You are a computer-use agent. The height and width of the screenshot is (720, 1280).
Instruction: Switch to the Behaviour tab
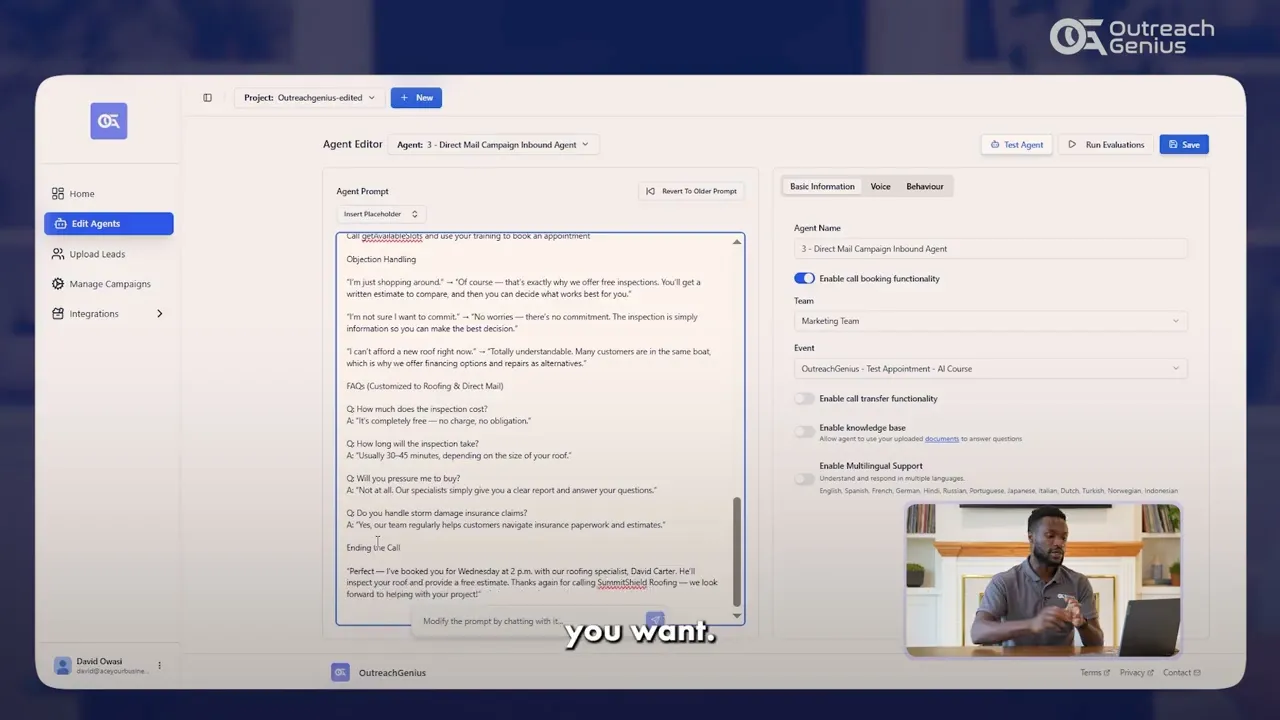[925, 187]
